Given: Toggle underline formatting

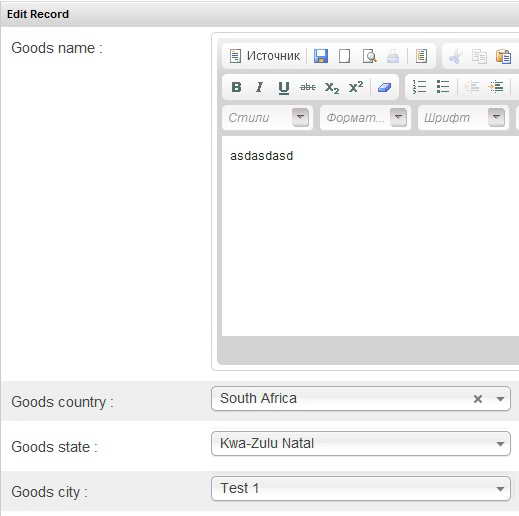Looking at the screenshot, I should click(x=284, y=87).
